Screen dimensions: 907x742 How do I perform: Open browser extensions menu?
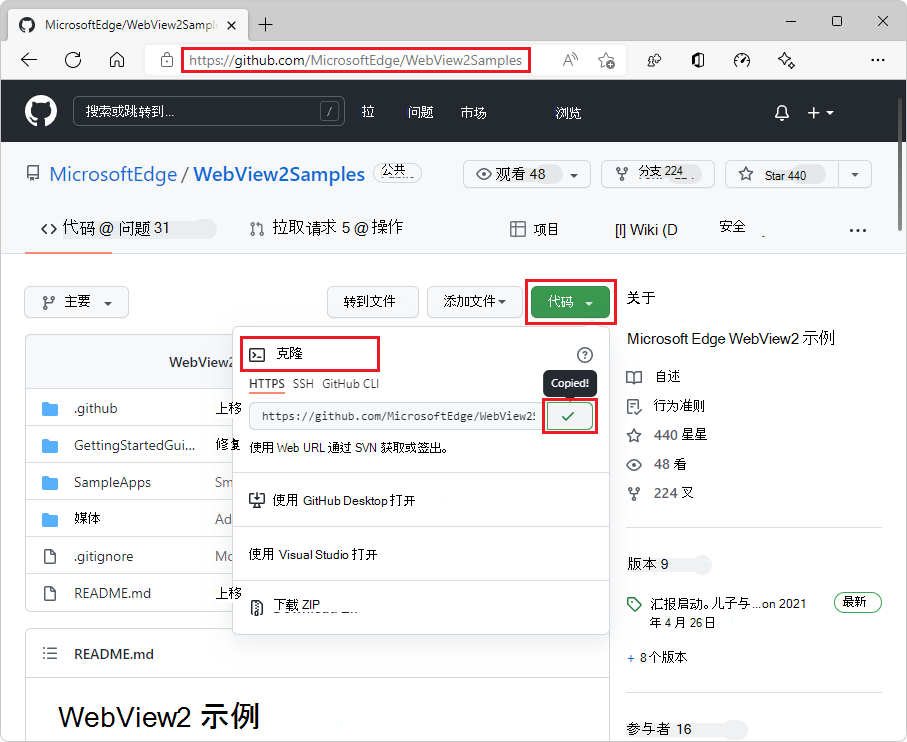click(654, 60)
